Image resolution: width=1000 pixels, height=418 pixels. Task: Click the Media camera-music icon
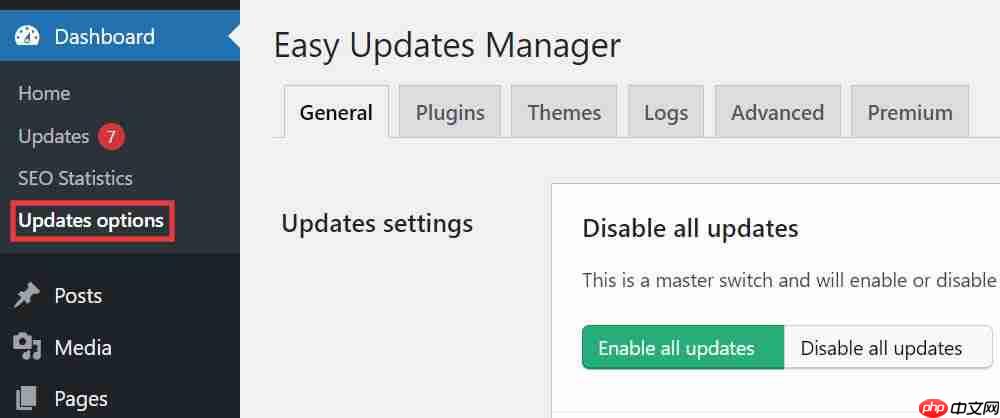[27, 348]
